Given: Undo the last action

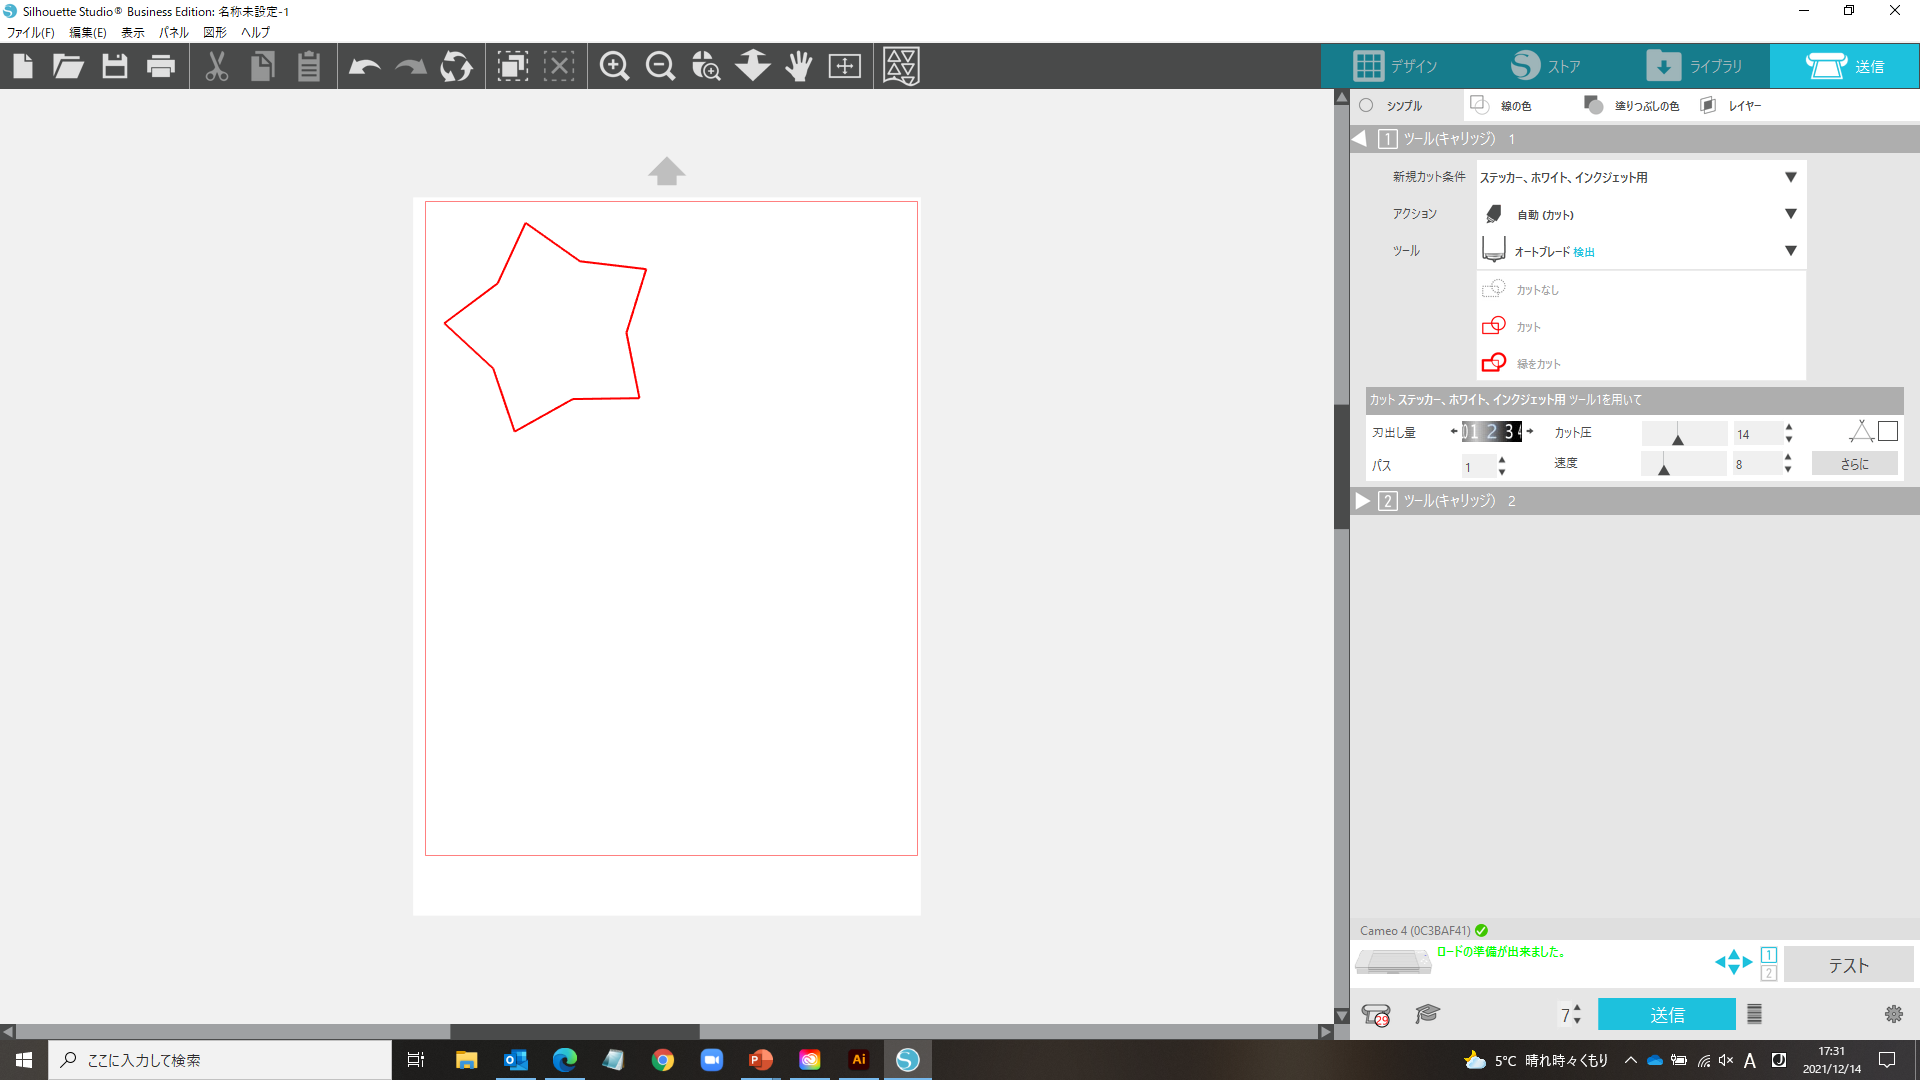Looking at the screenshot, I should pyautogui.click(x=365, y=67).
